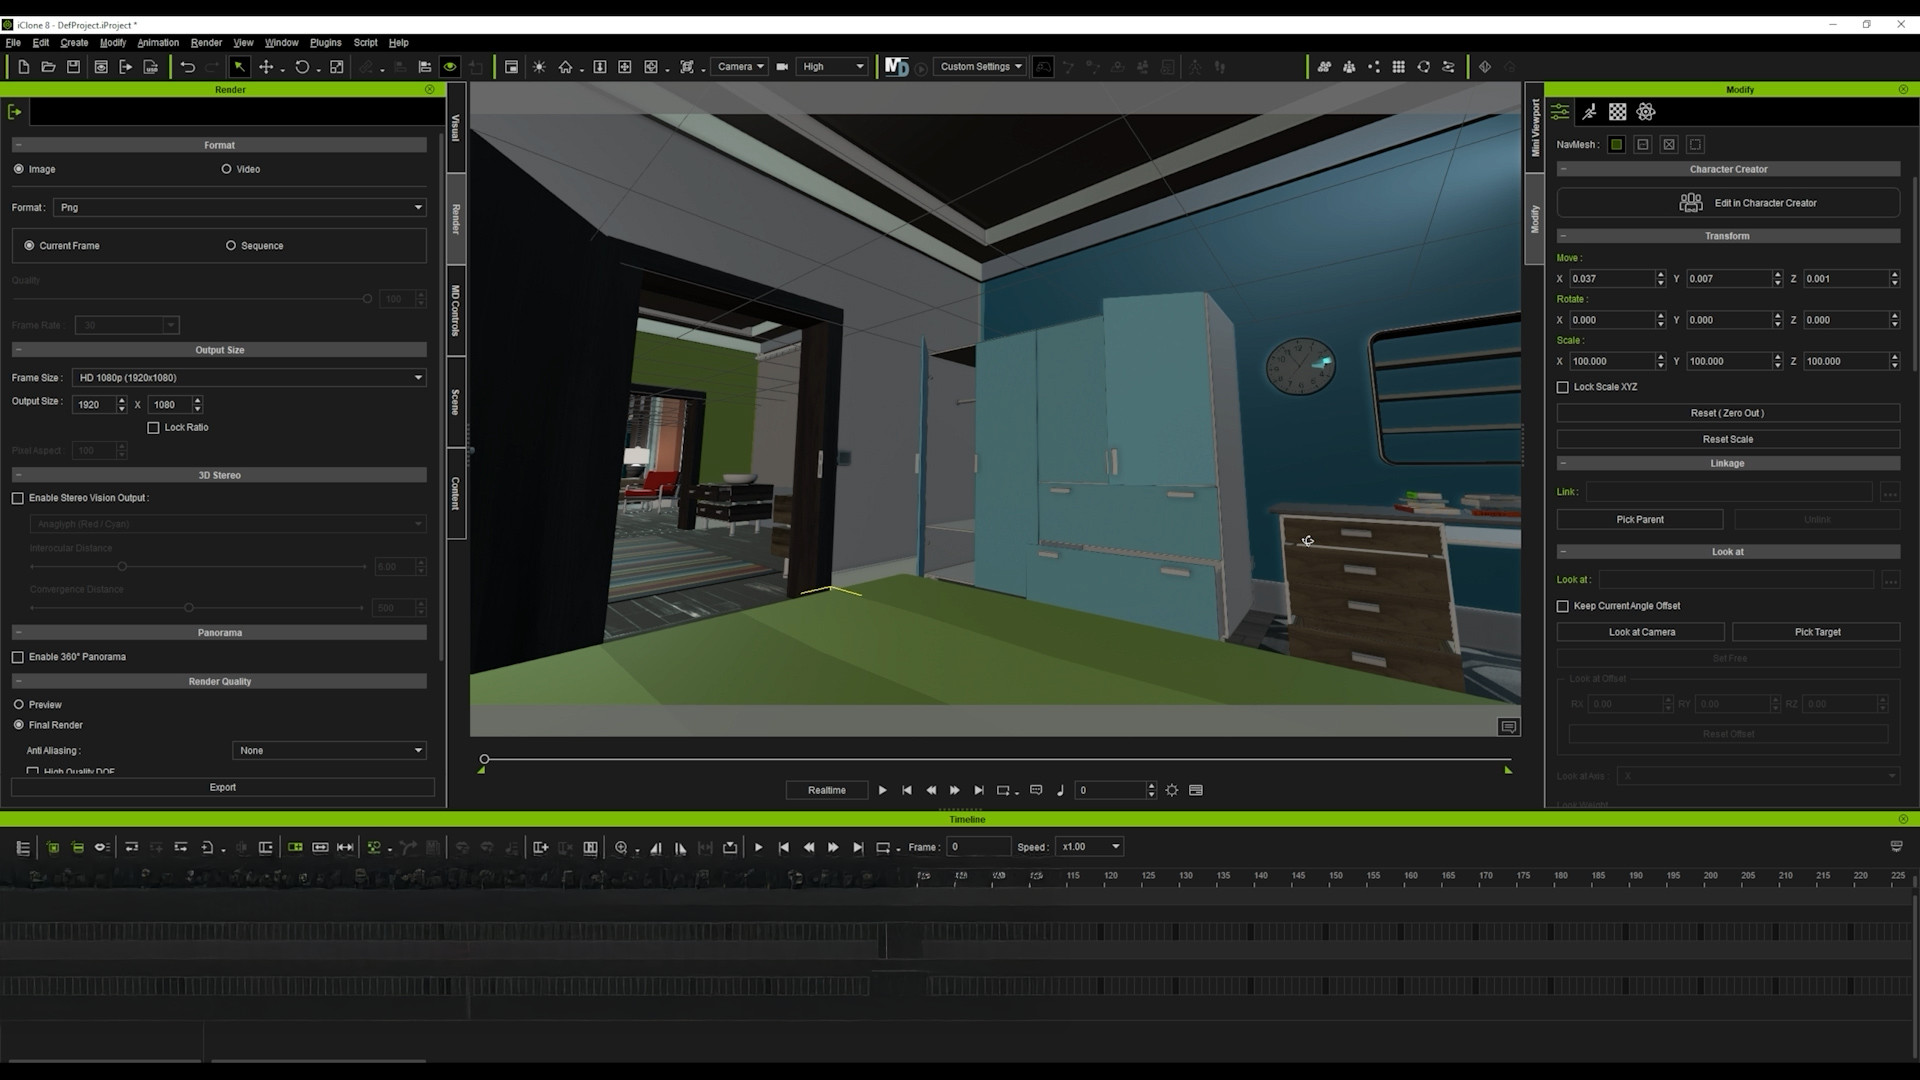
Task: Open the Camera selection dropdown
Action: coord(740,67)
